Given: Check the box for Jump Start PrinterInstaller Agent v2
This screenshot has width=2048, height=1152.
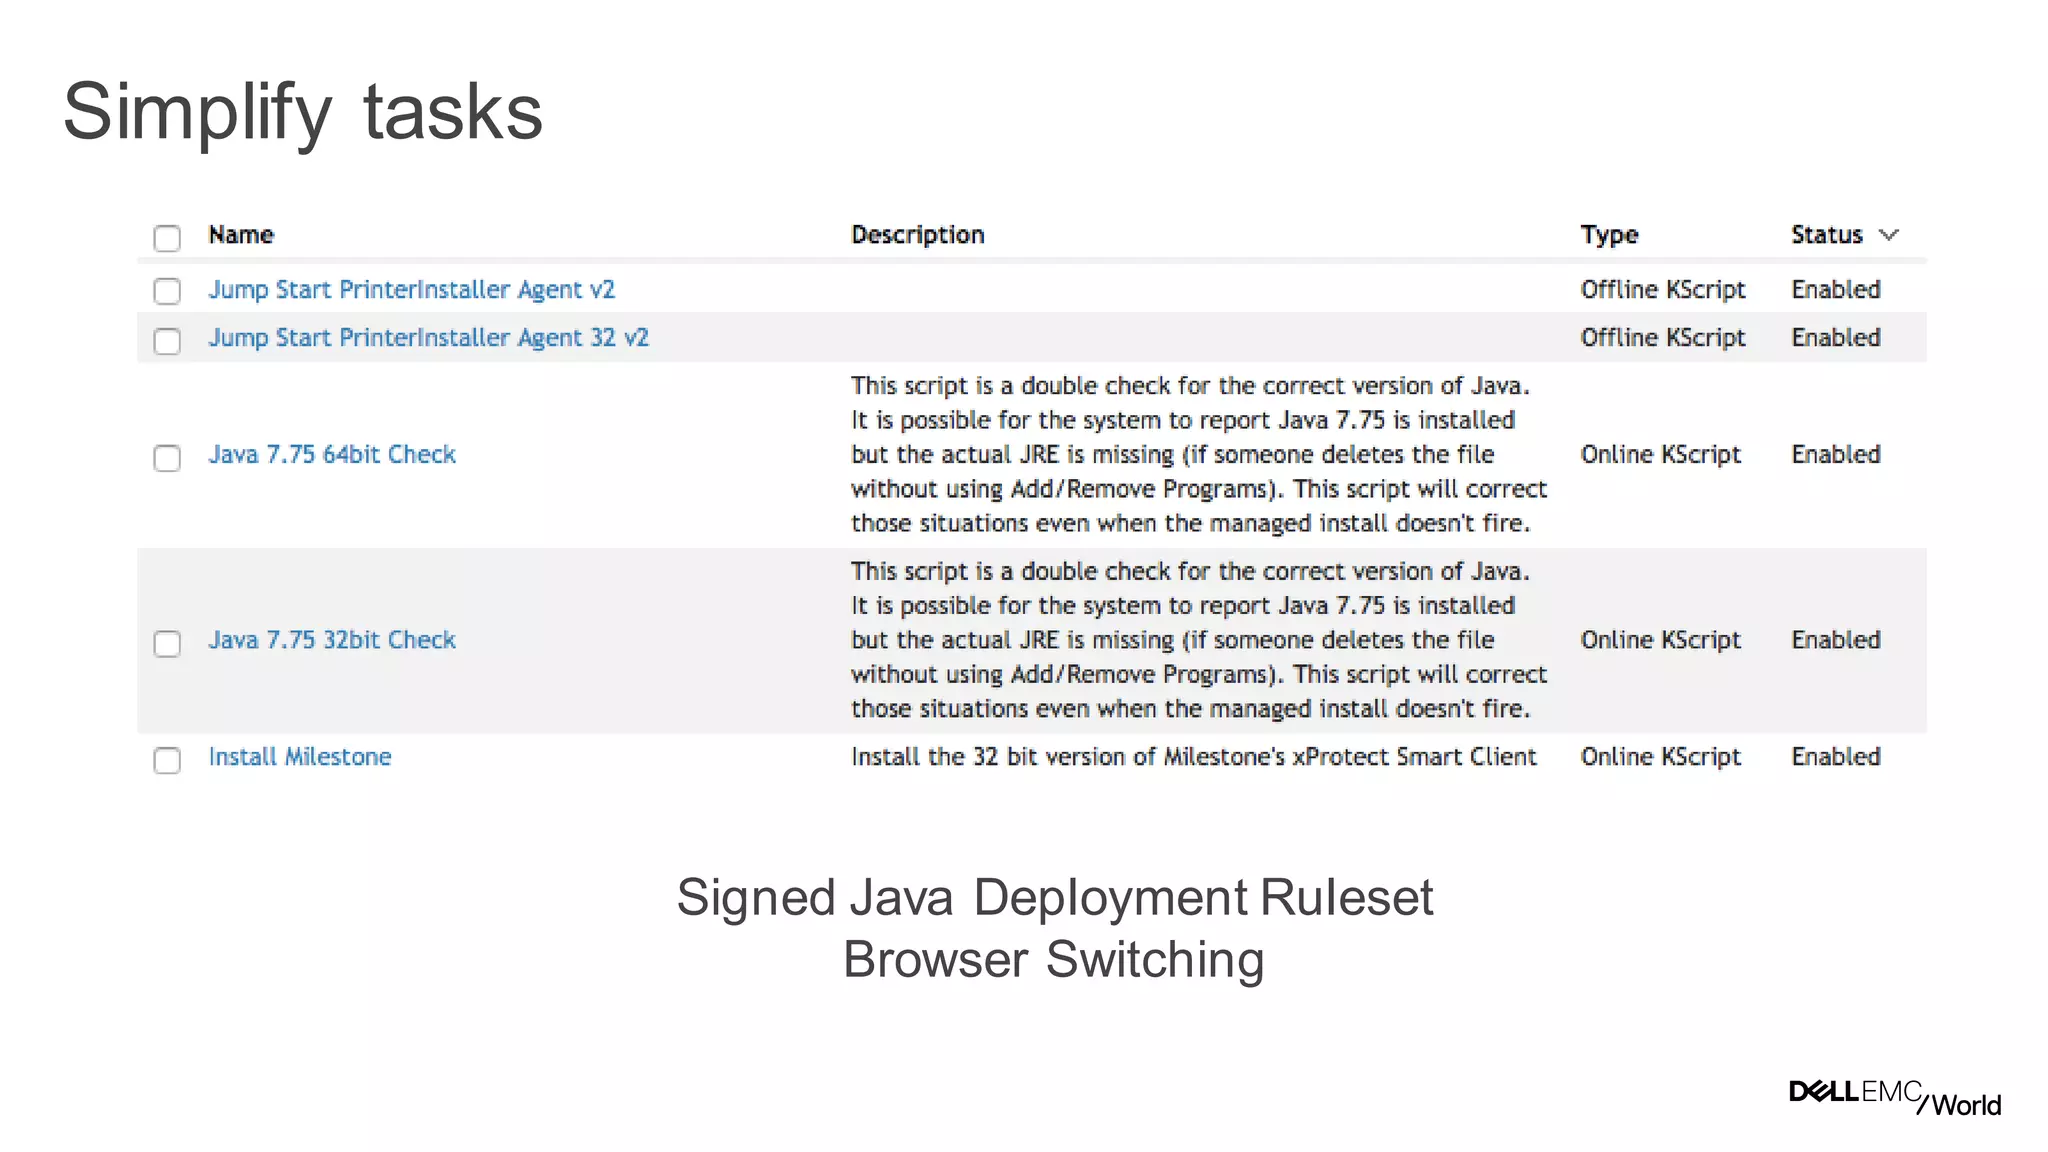Looking at the screenshot, I should point(167,291).
